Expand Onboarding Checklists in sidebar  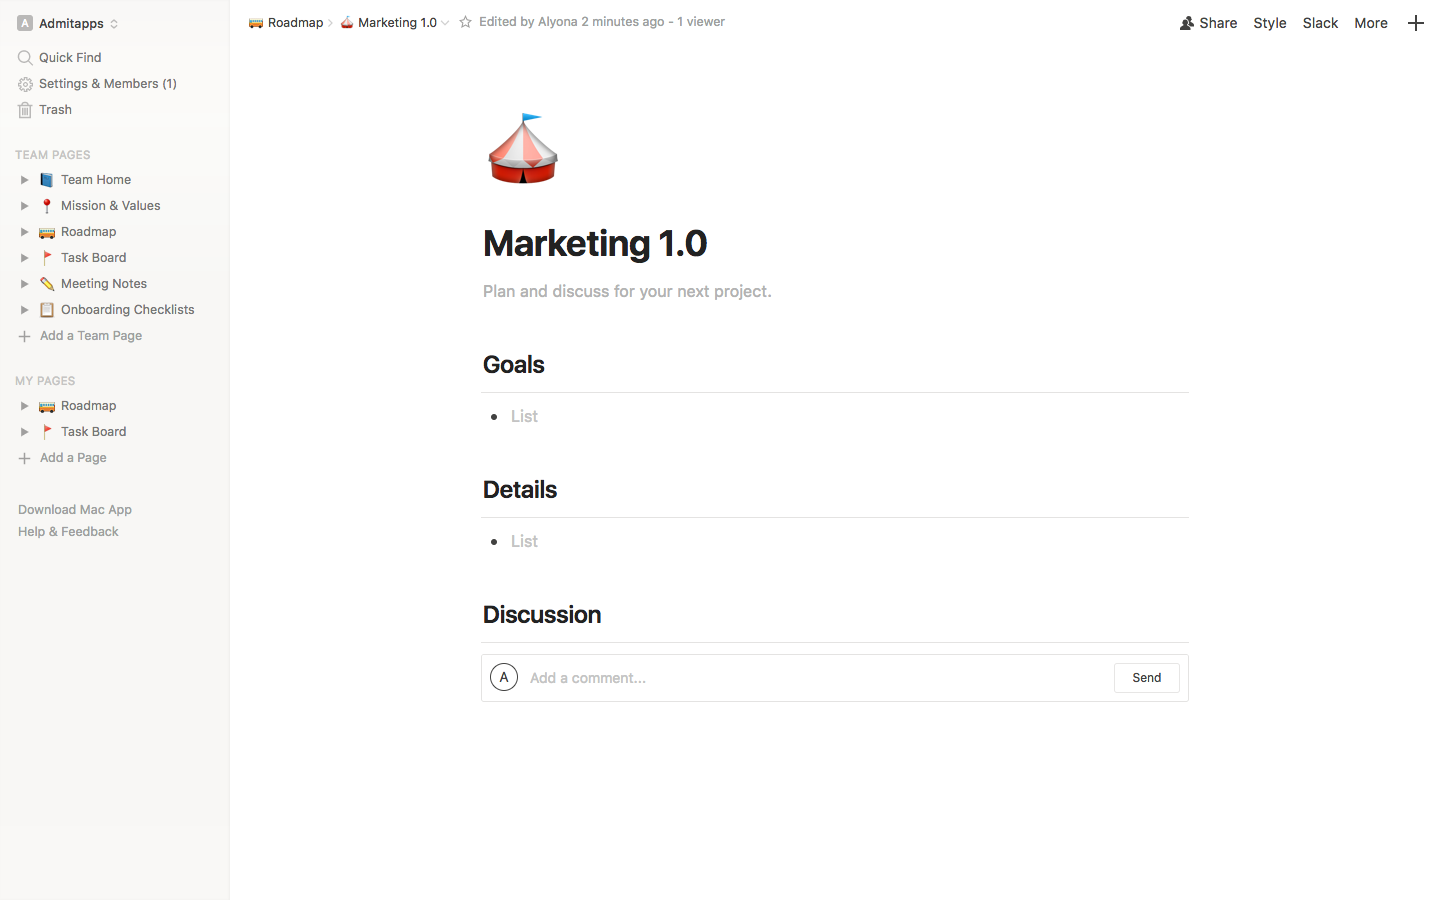click(24, 310)
